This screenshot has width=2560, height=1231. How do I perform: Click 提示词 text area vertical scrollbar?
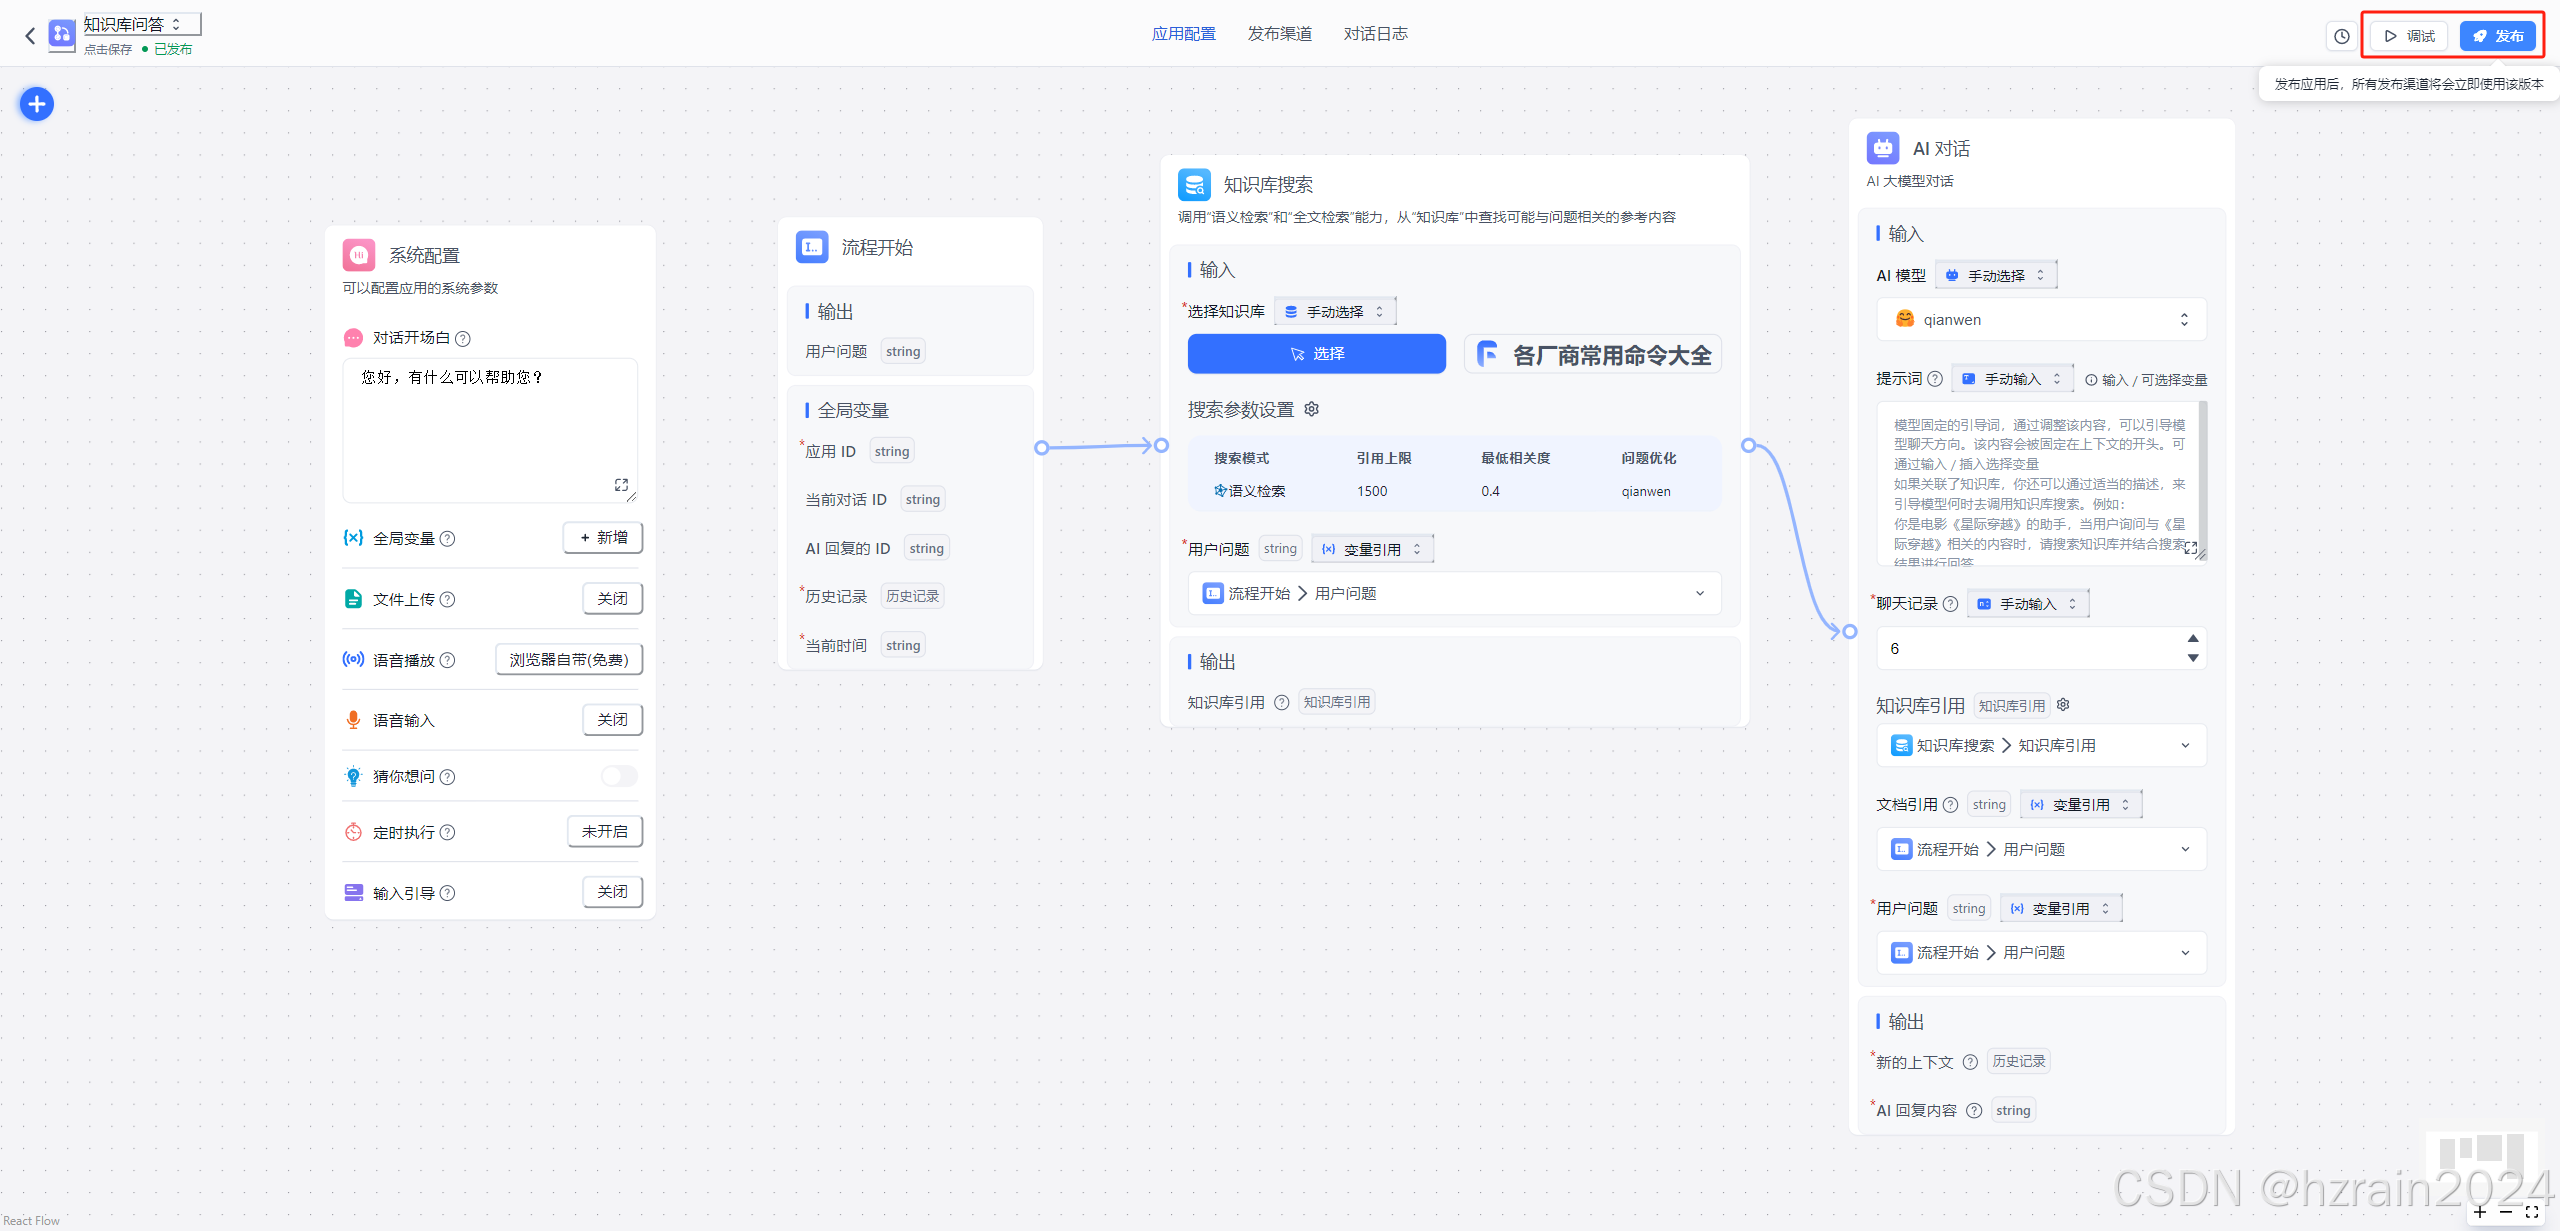(2203, 483)
